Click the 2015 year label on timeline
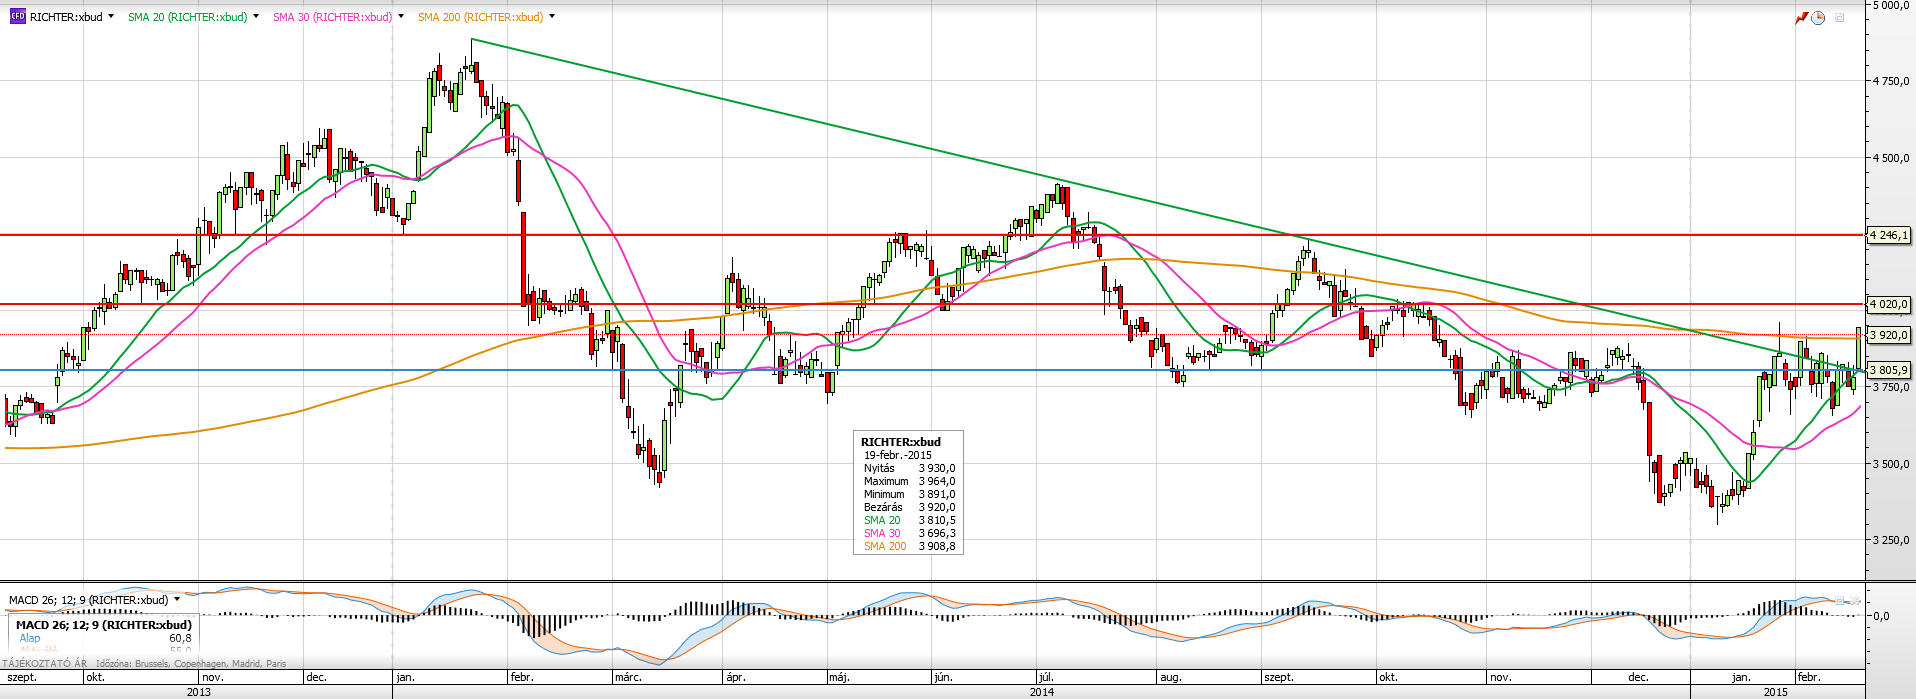This screenshot has width=1916, height=699. [x=1775, y=692]
